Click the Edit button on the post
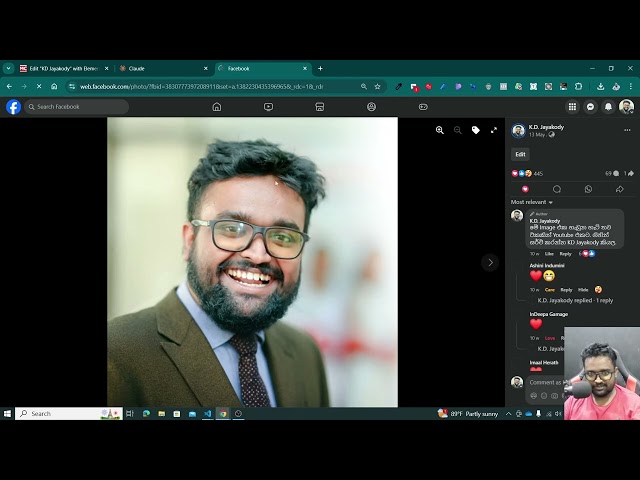This screenshot has height=480, width=640. click(520, 154)
